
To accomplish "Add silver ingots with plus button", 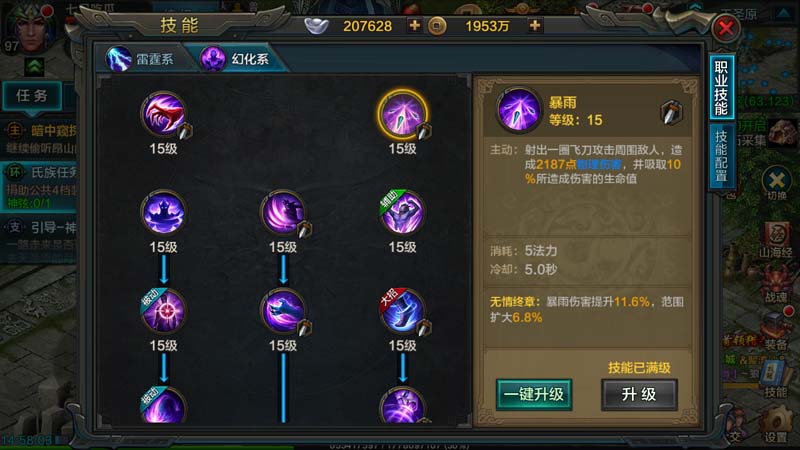I will pyautogui.click(x=415, y=25).
